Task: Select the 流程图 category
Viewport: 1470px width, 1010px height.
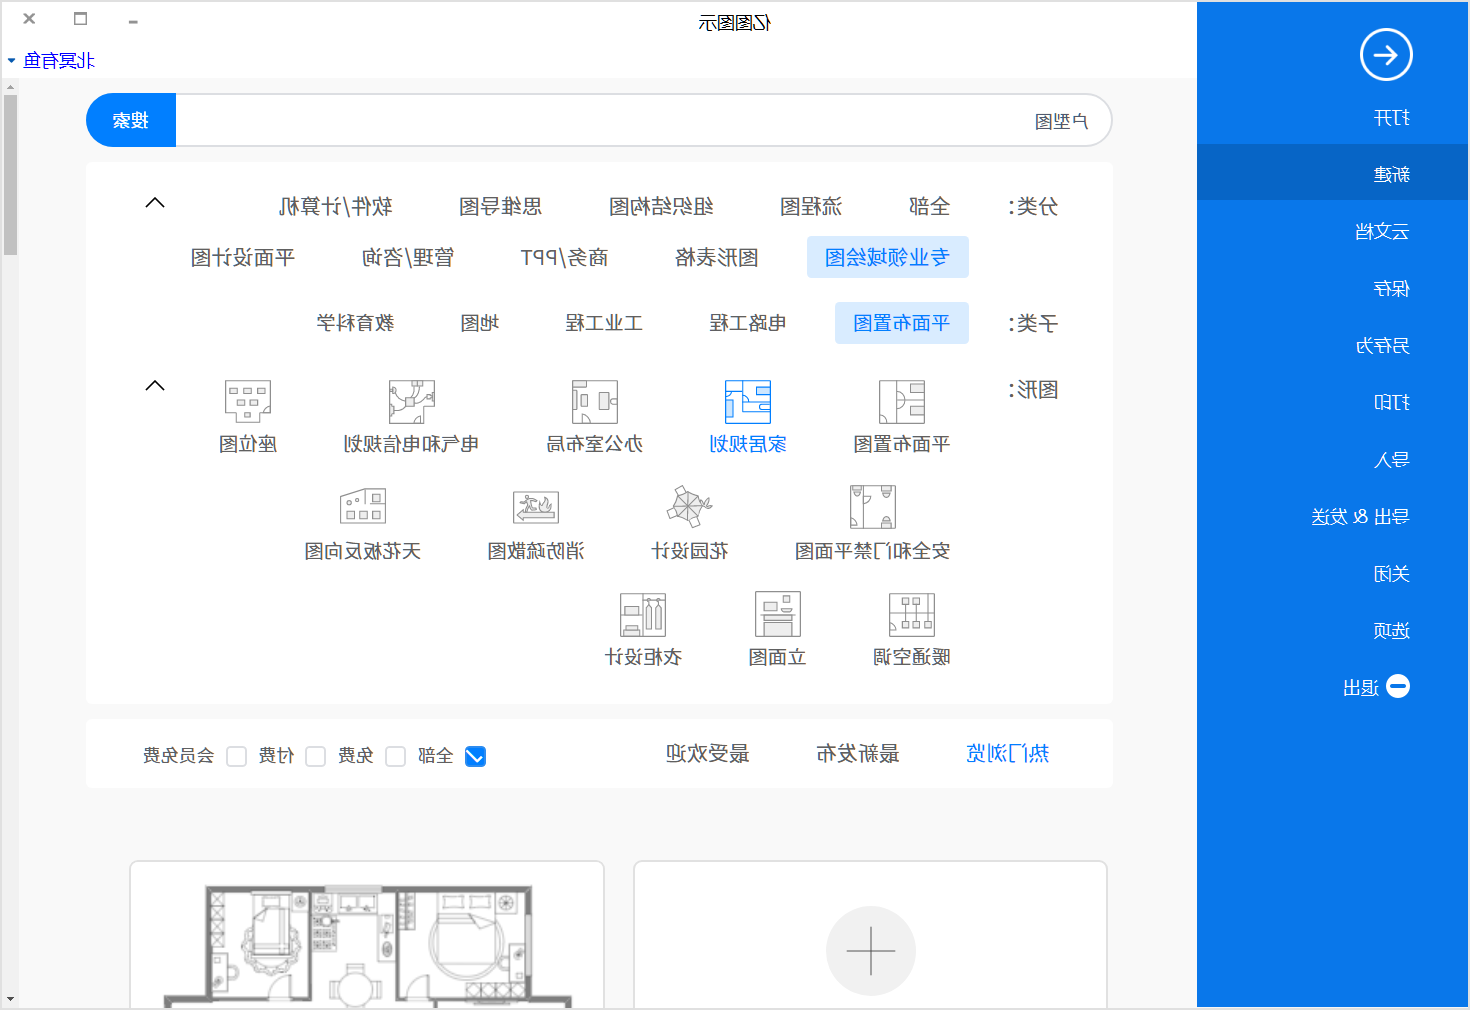Action: (811, 206)
